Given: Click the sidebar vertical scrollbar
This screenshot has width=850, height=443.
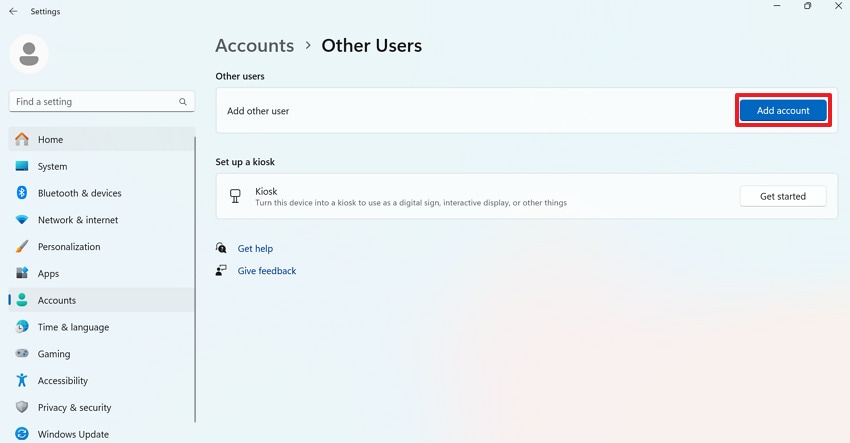Looking at the screenshot, I should tap(195, 279).
